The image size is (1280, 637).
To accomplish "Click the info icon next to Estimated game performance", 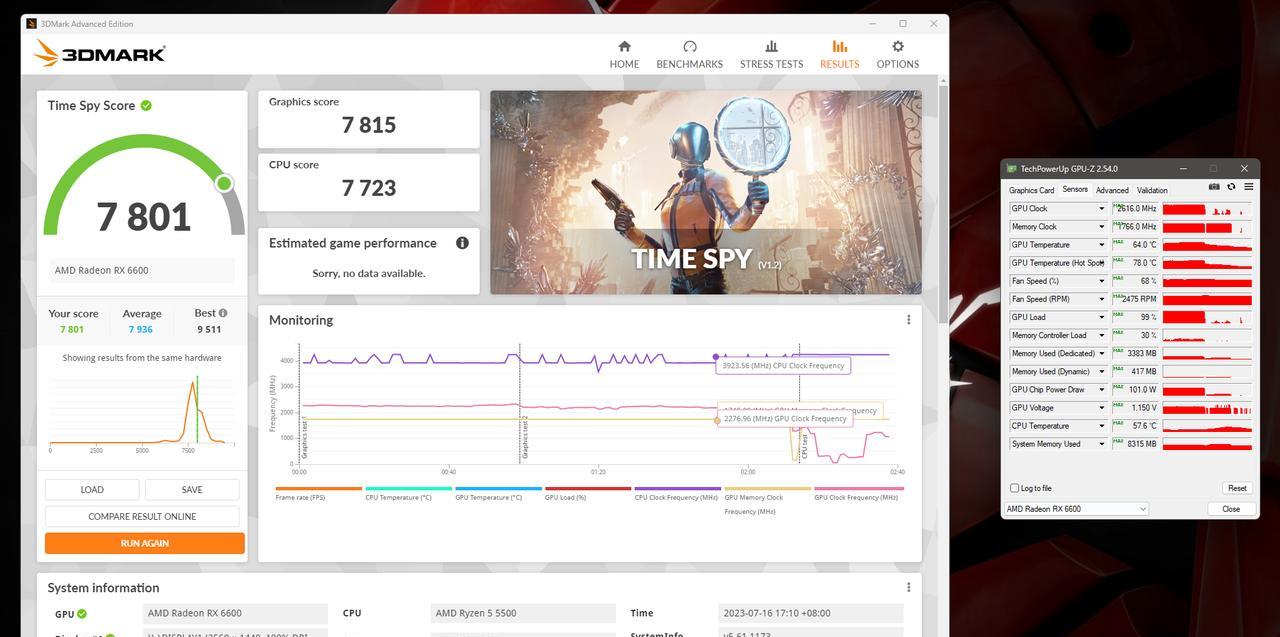I will click(x=462, y=243).
